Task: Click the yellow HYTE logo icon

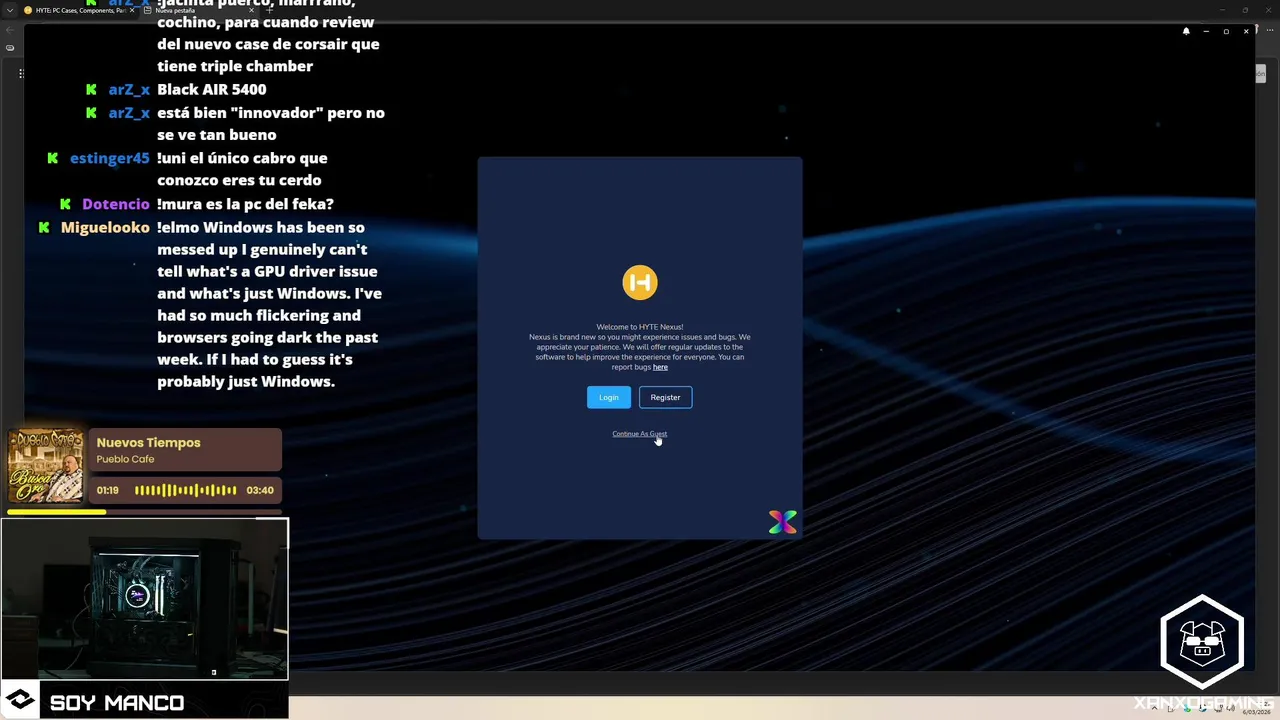Action: [x=640, y=282]
